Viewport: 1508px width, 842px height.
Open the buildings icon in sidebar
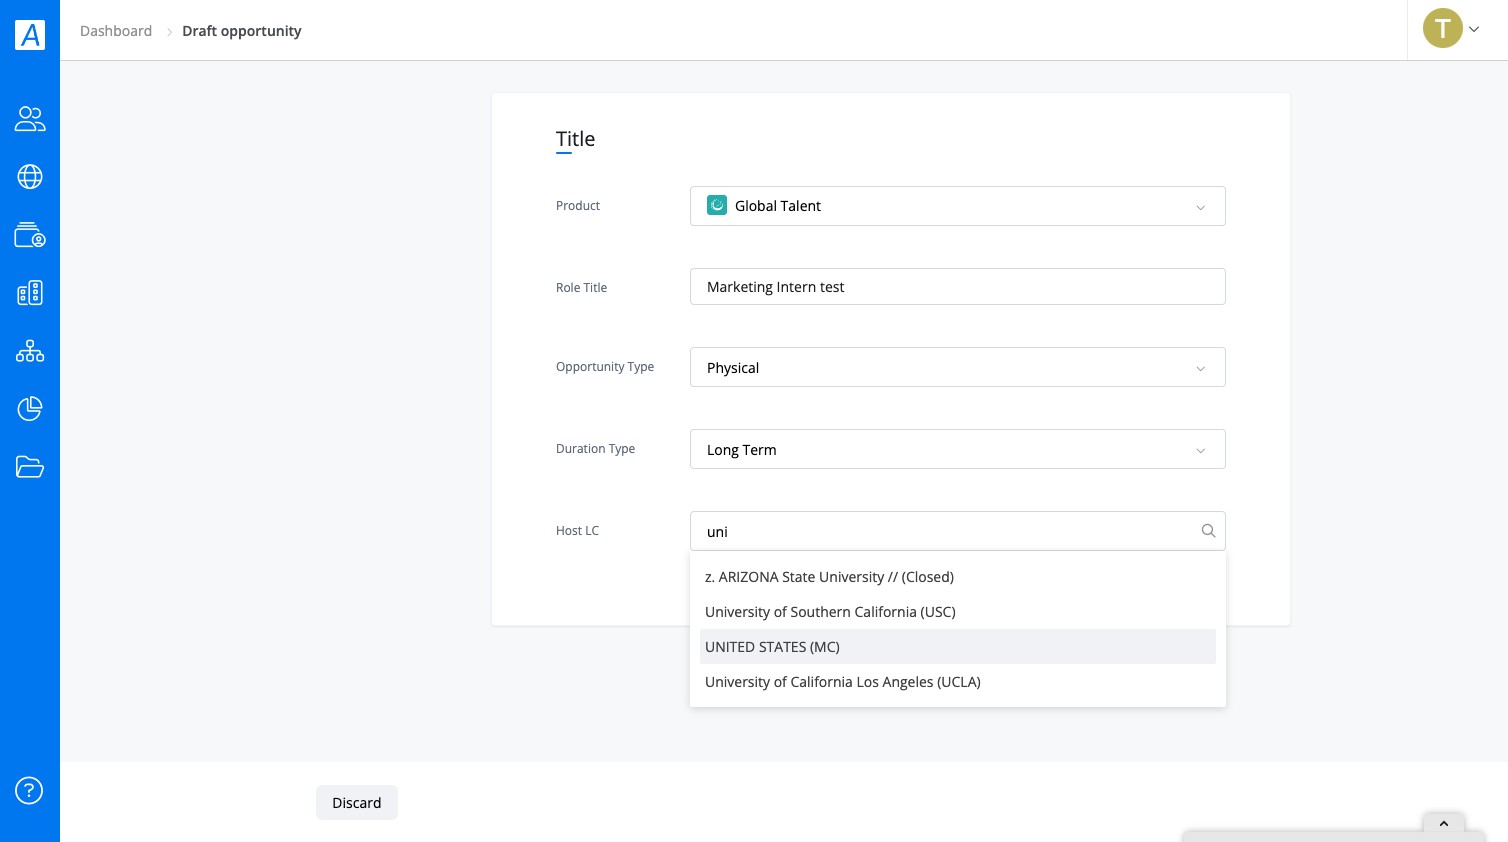tap(30, 293)
